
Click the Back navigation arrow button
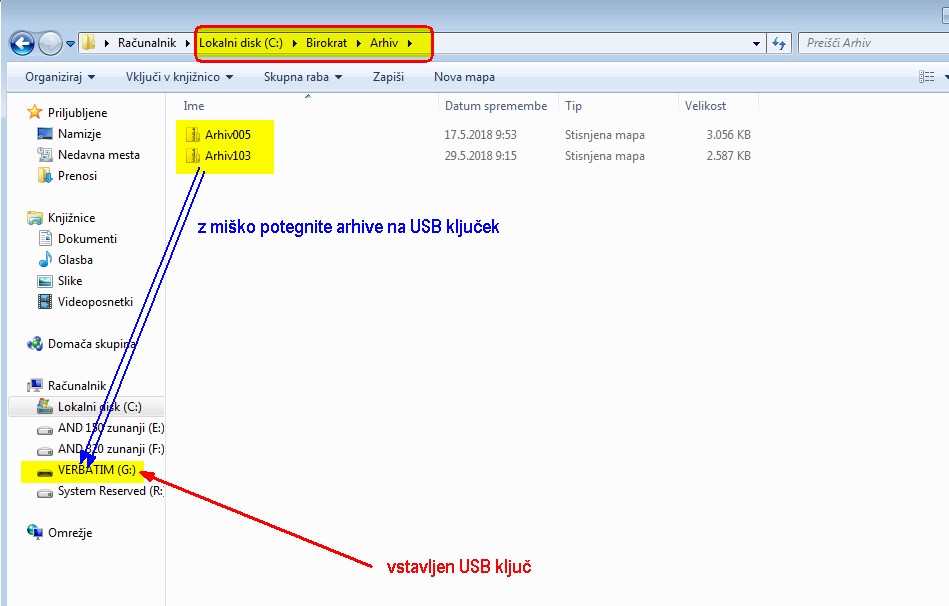point(22,44)
